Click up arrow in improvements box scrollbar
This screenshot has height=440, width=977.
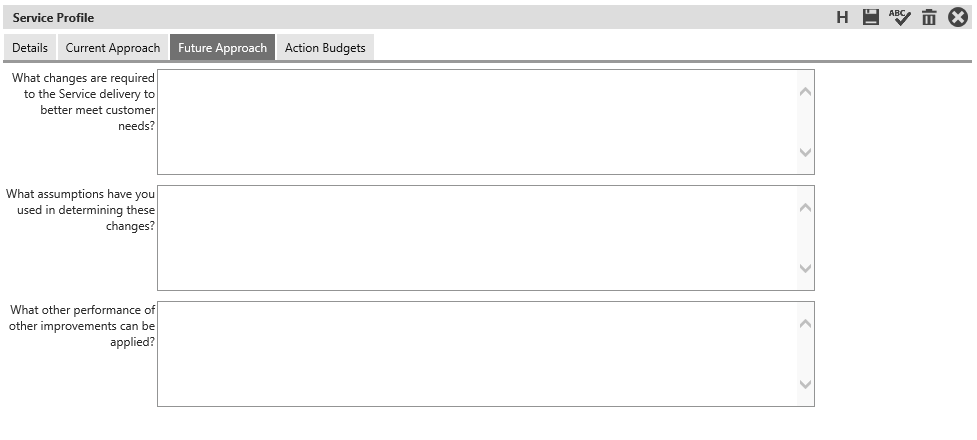pos(805,323)
